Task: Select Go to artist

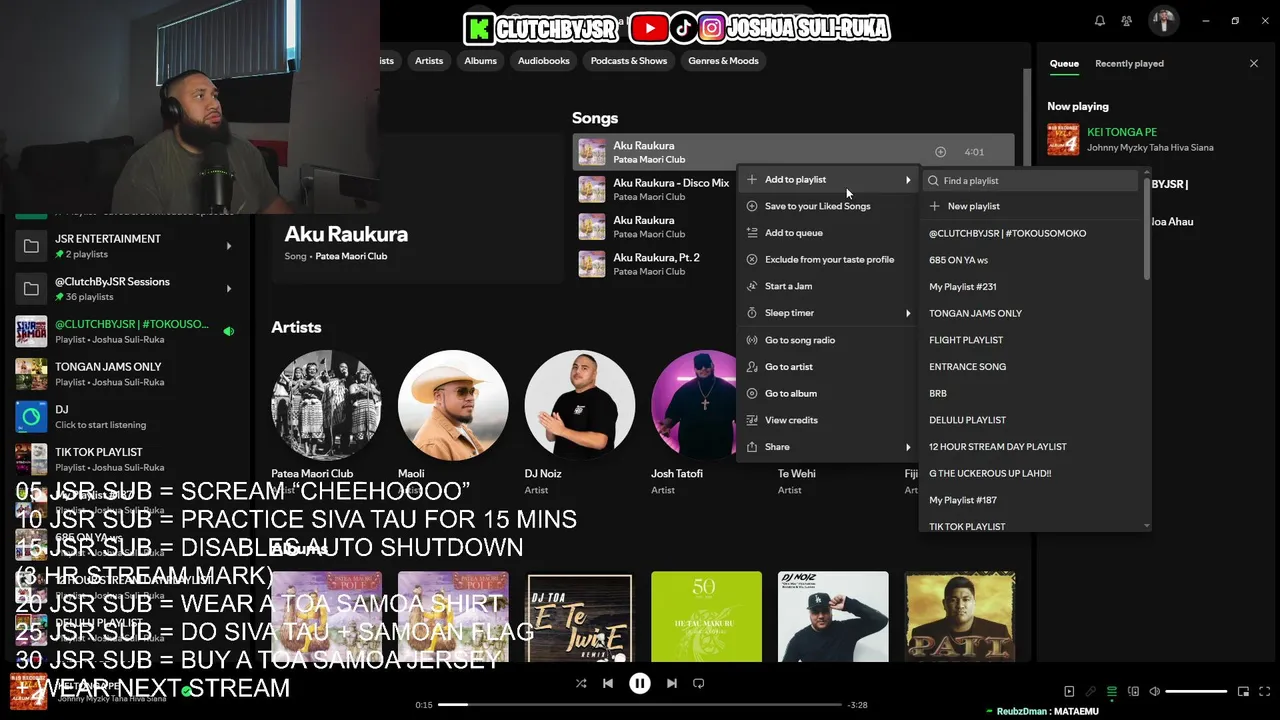Action: [828, 367]
